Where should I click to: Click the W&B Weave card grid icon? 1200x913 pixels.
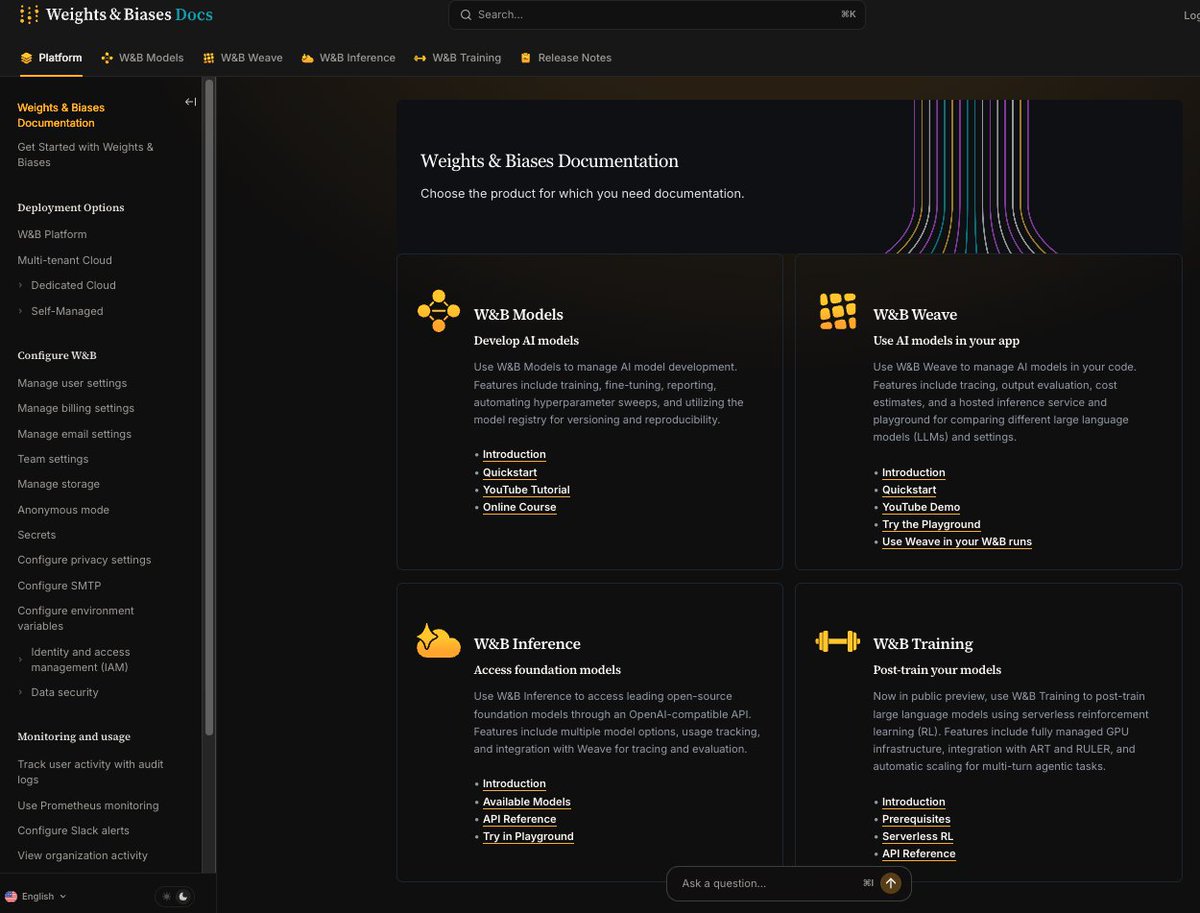(x=838, y=311)
